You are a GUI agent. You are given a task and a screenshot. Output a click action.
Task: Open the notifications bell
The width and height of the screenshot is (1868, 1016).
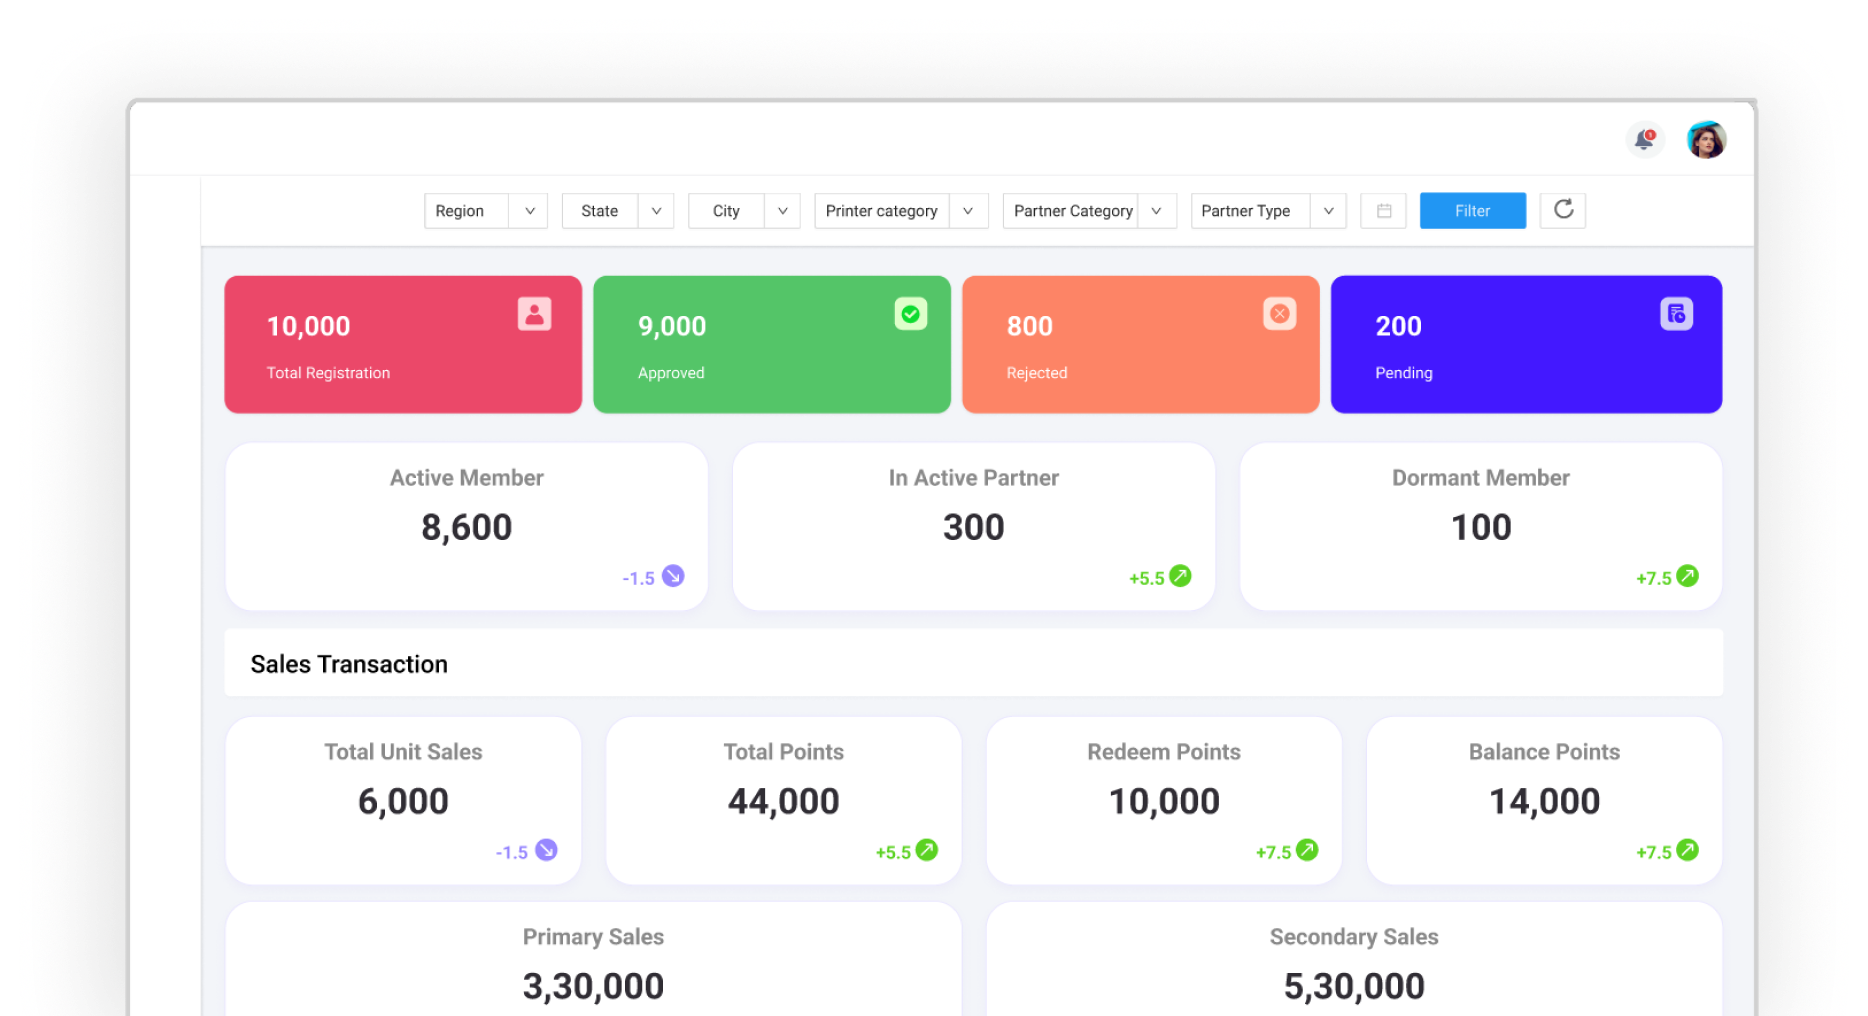(x=1644, y=140)
